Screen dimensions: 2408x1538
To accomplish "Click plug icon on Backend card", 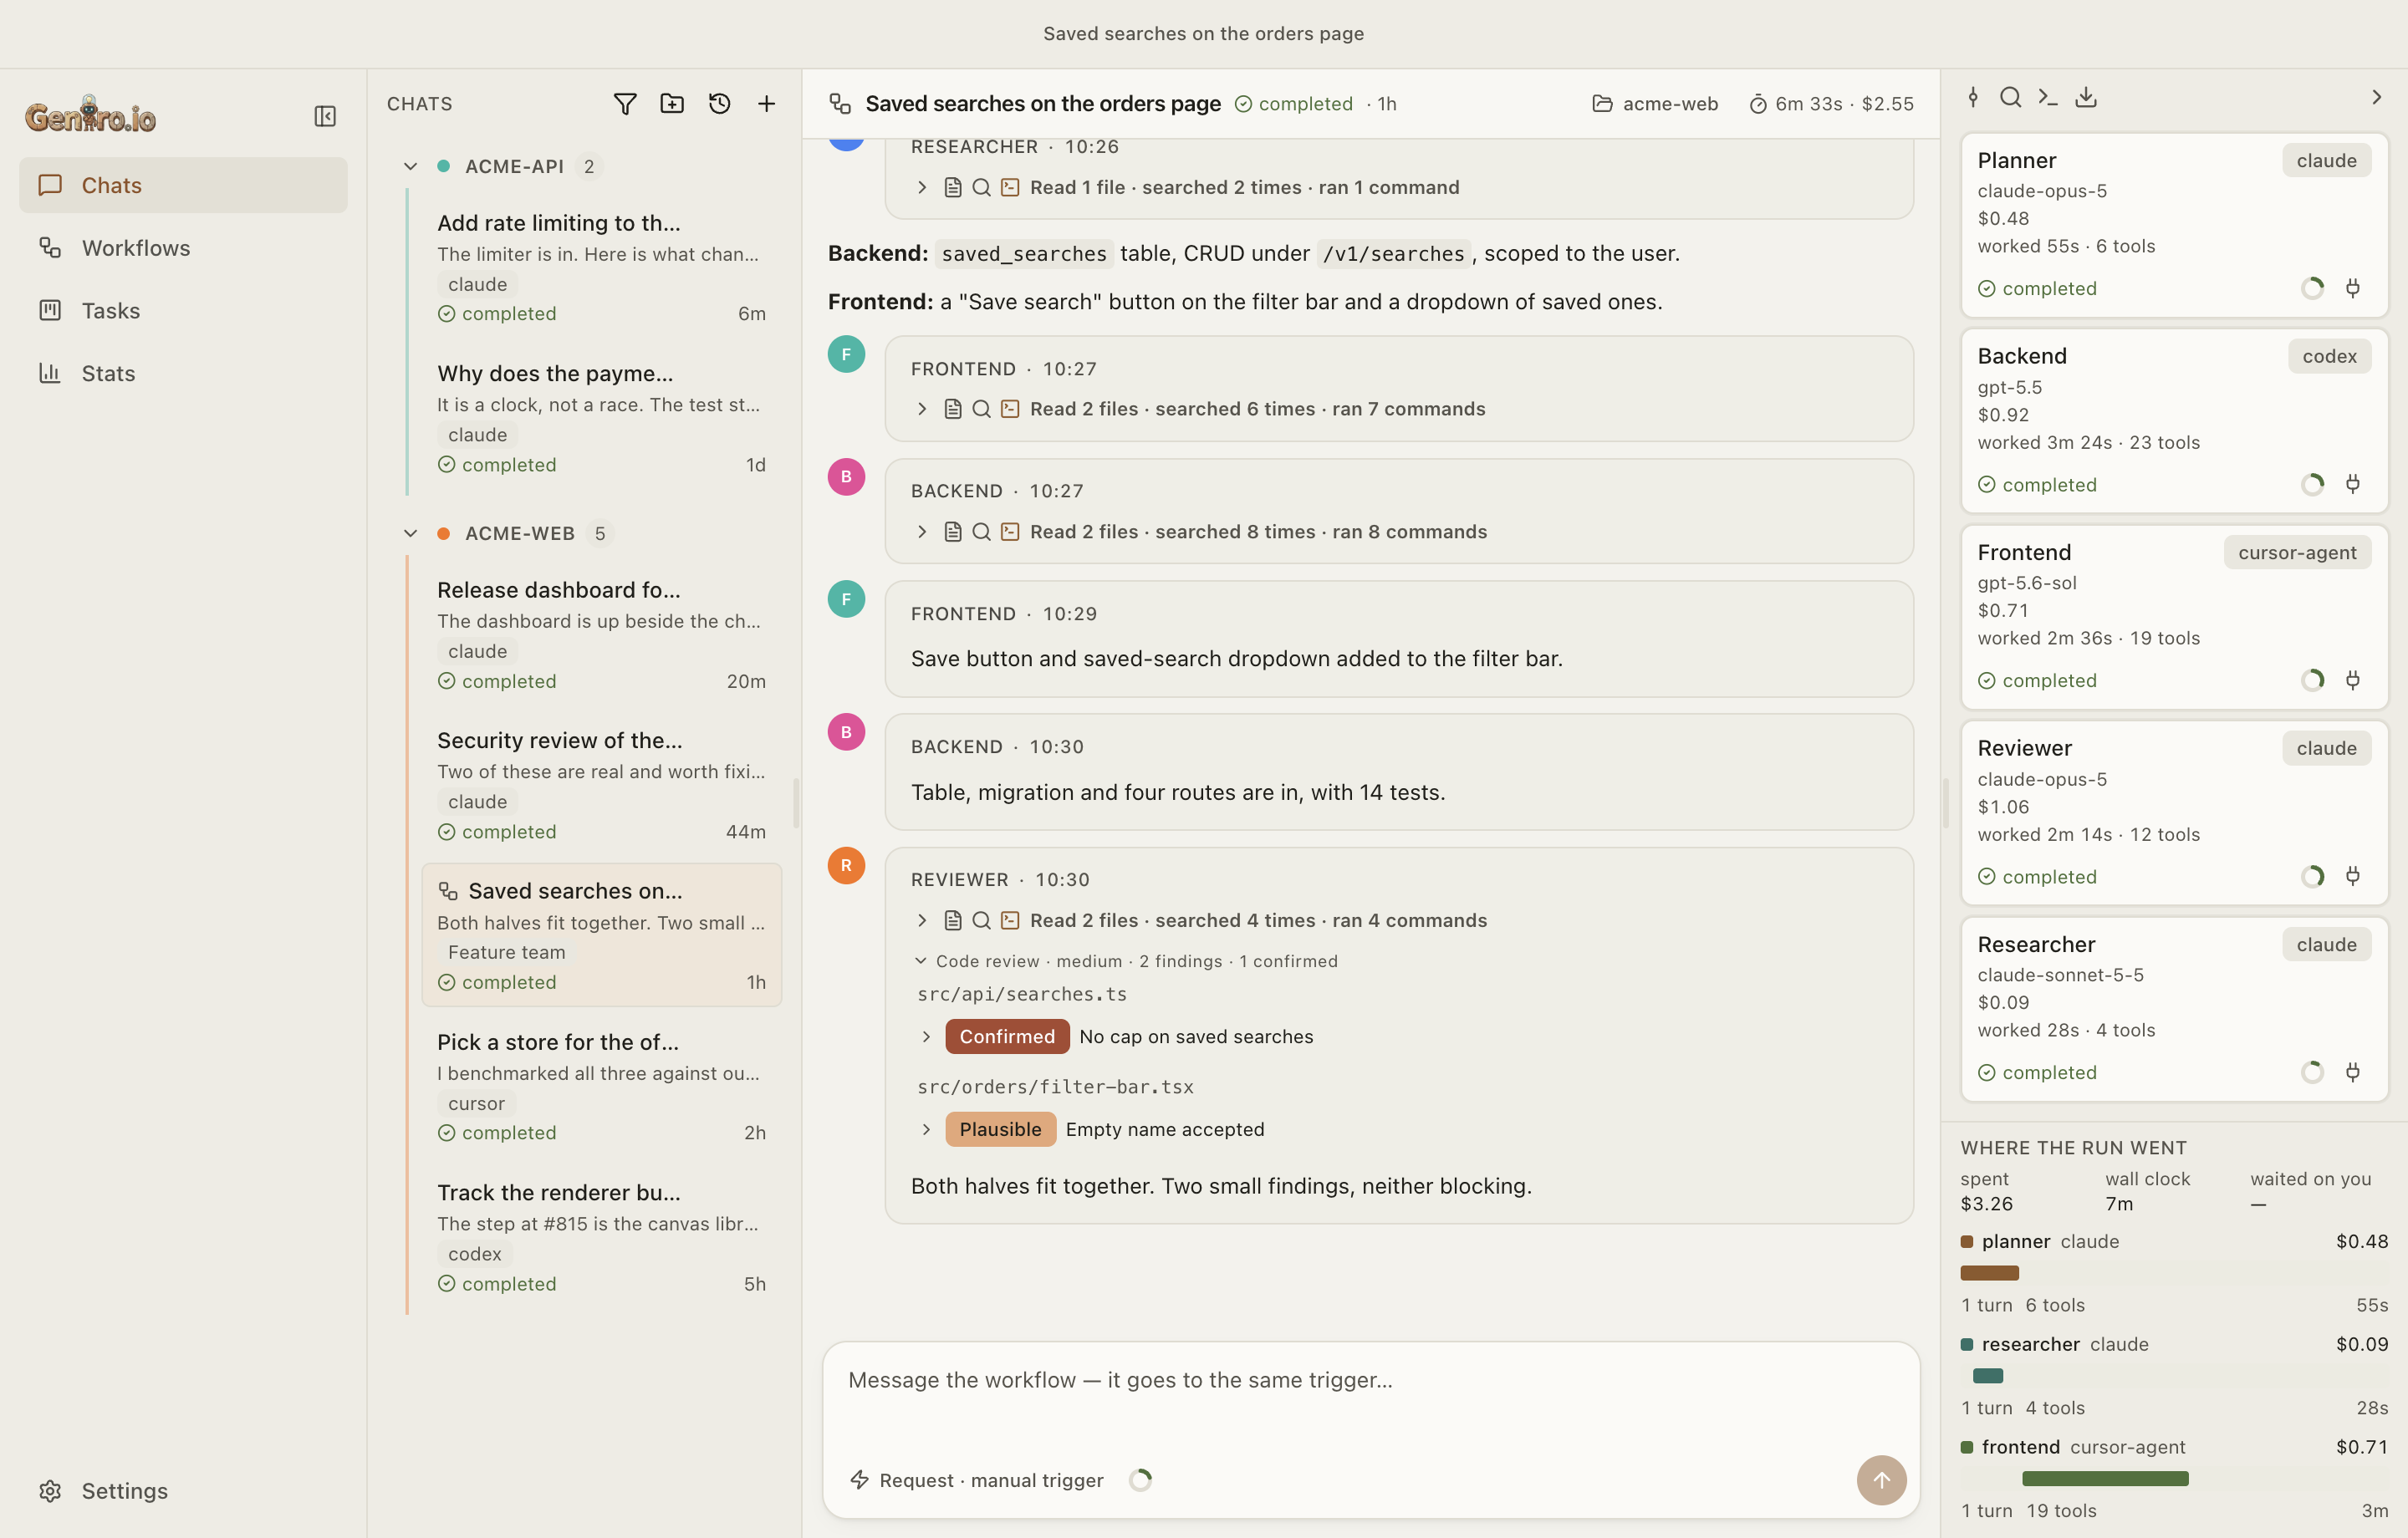I will pos(2353,485).
